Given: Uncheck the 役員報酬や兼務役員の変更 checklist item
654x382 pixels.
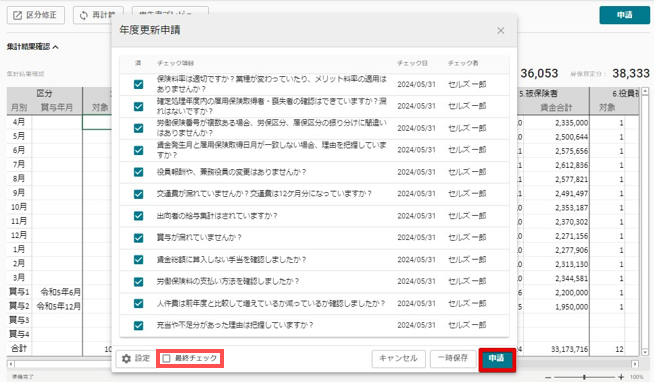Looking at the screenshot, I should pos(138,172).
